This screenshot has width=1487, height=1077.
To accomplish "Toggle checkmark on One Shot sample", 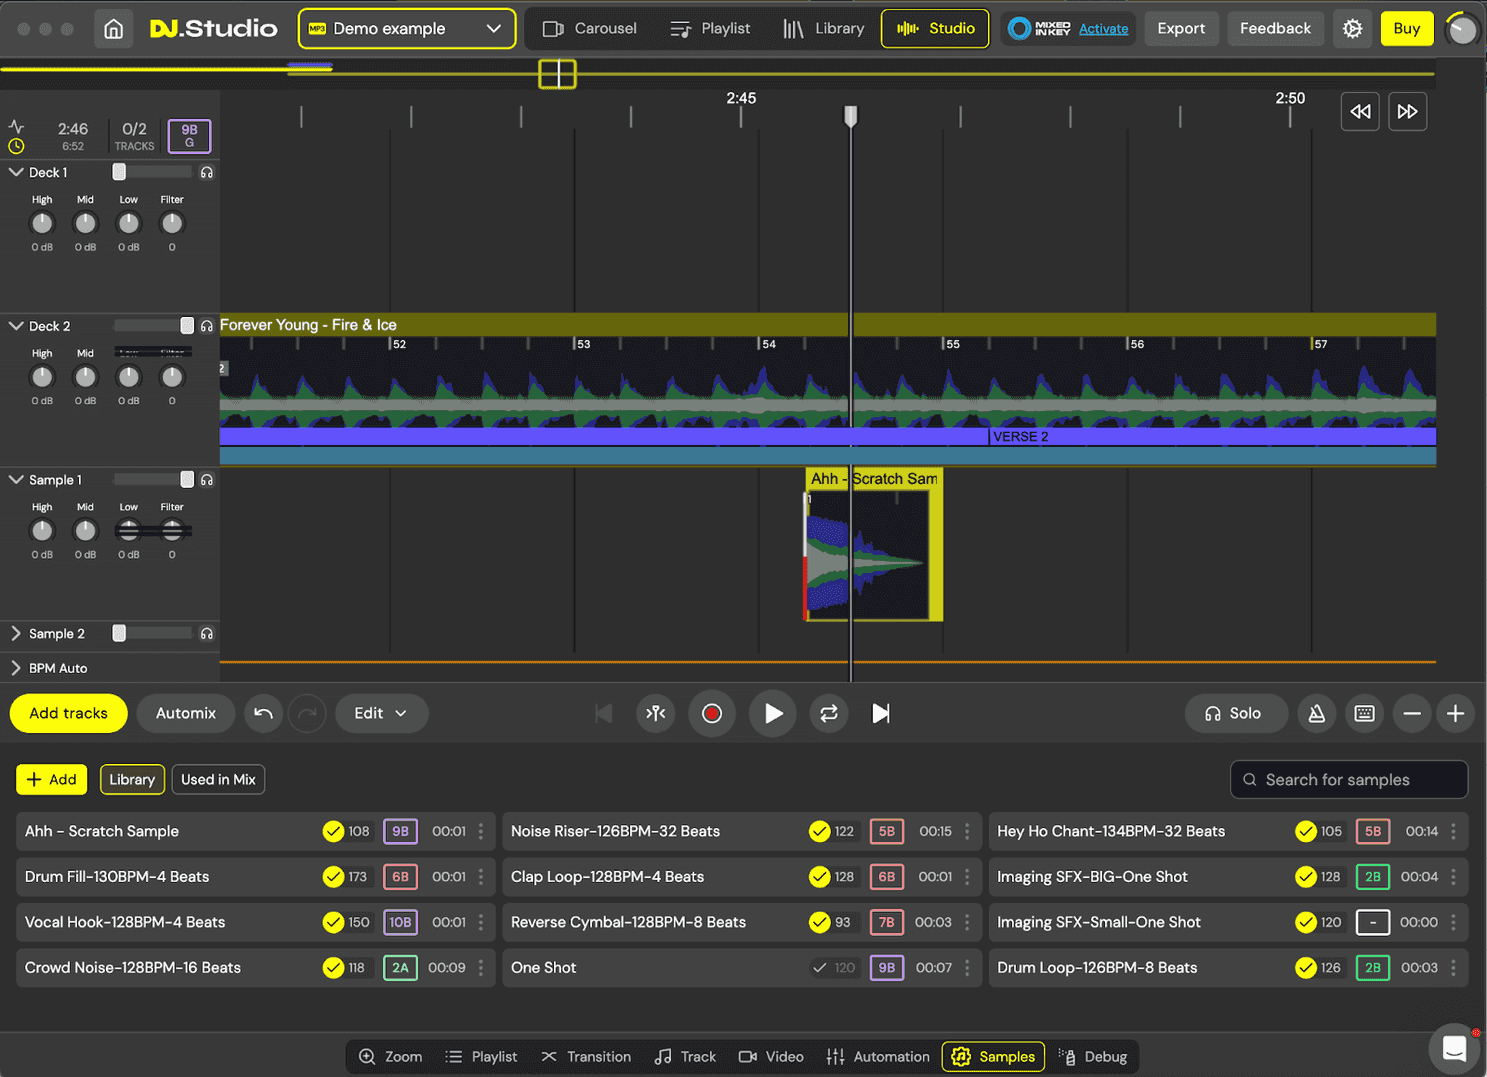I will pos(819,968).
